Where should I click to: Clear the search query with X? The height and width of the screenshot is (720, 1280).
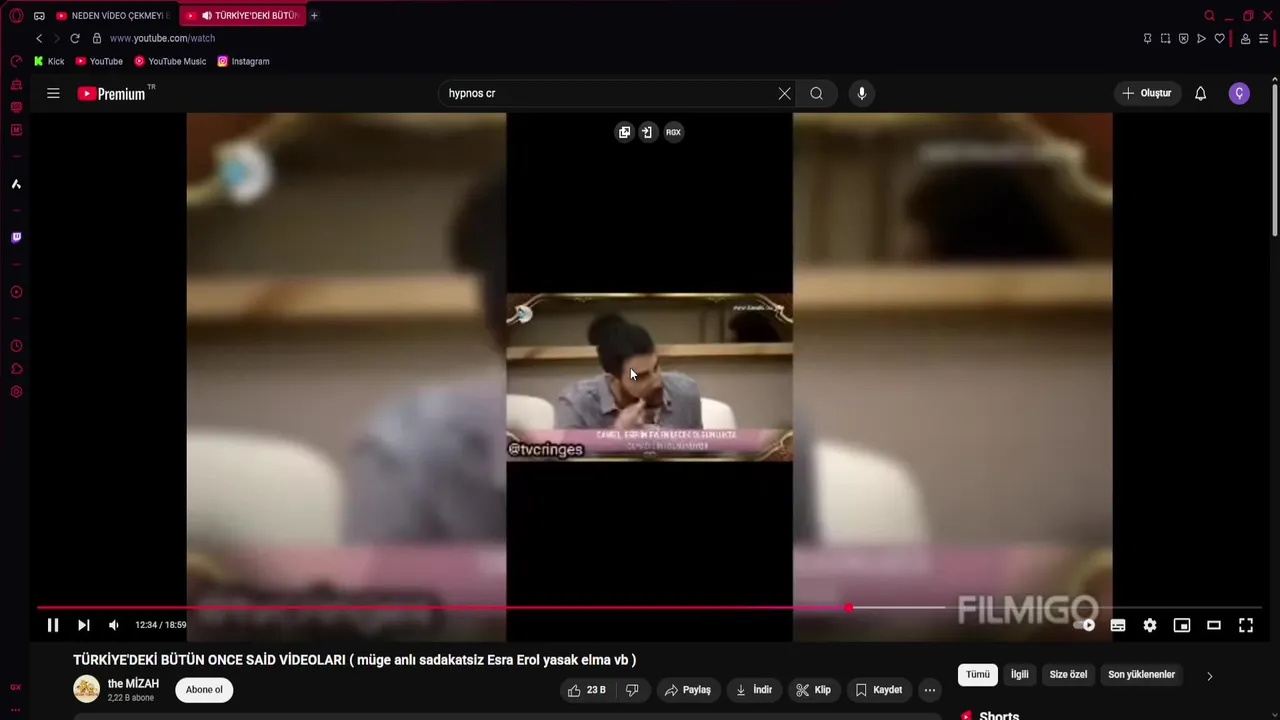(784, 93)
